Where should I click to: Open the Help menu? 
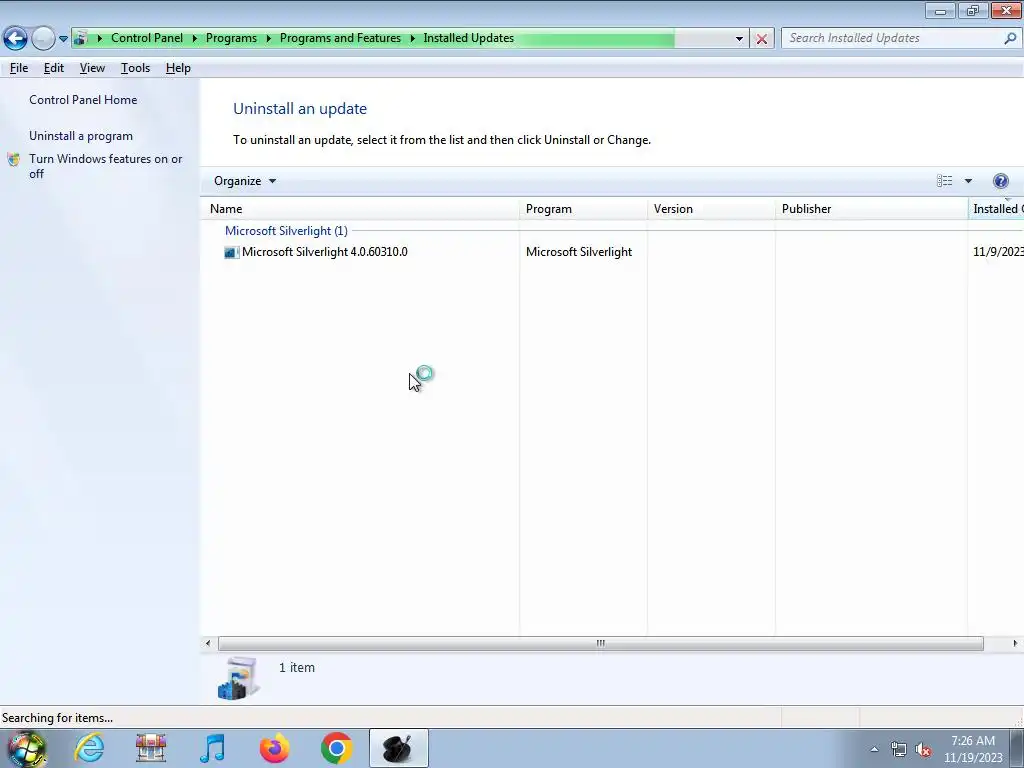coord(178,68)
